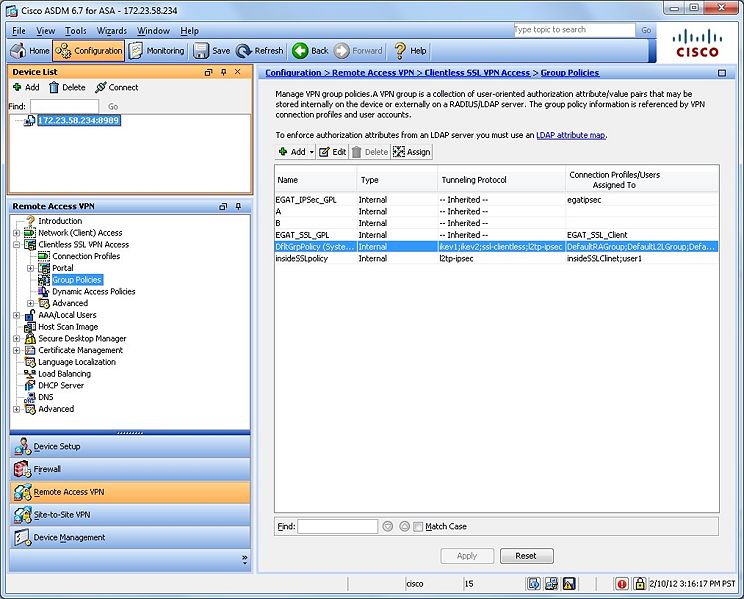Viewport: 744px width, 599px height.
Task: Open the Wizards menu
Action: click(x=112, y=31)
